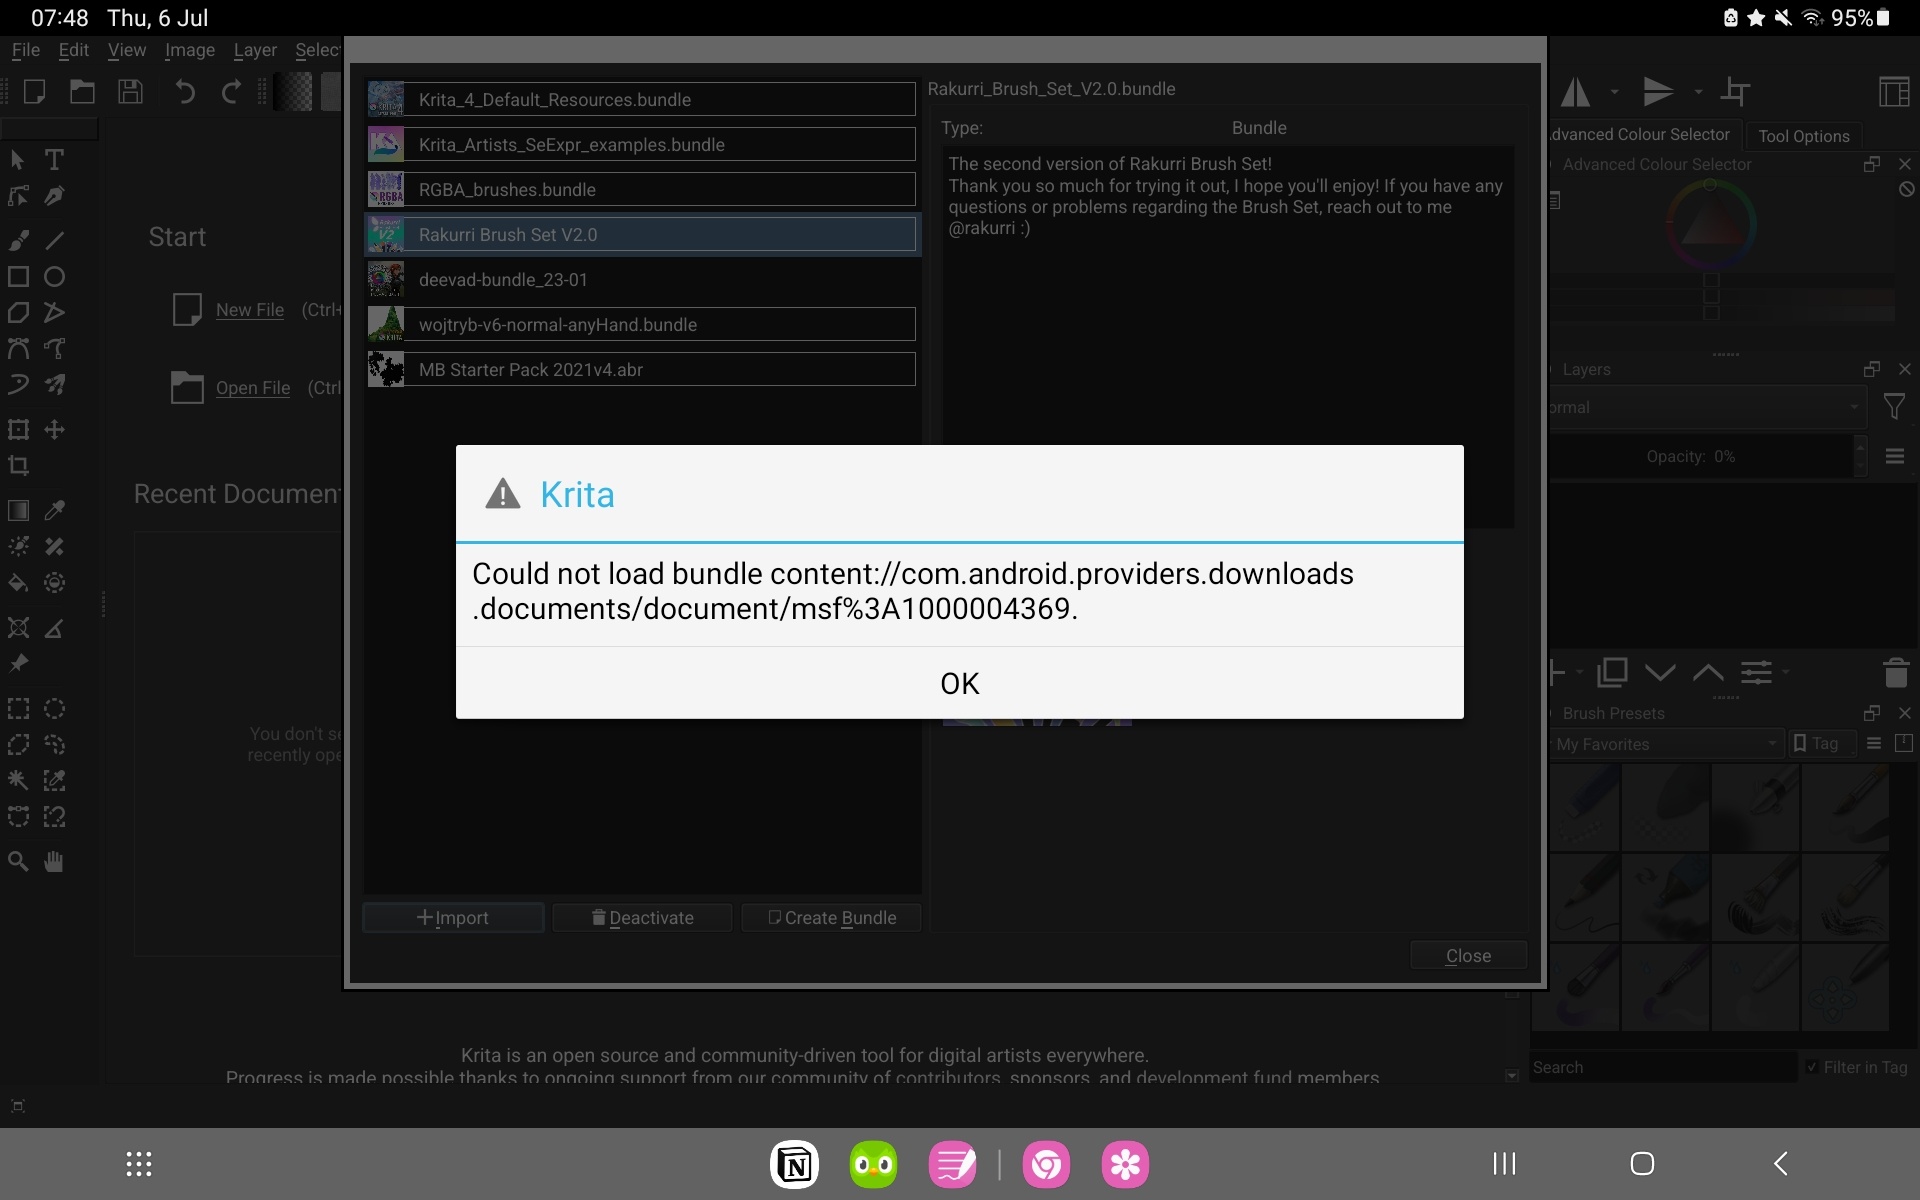The width and height of the screenshot is (1920, 1200).
Task: Choose the Gradient tool
Action: [18, 510]
